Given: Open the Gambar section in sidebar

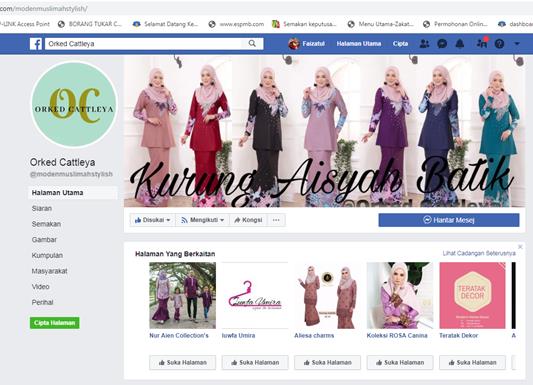Looking at the screenshot, I should 44,240.
